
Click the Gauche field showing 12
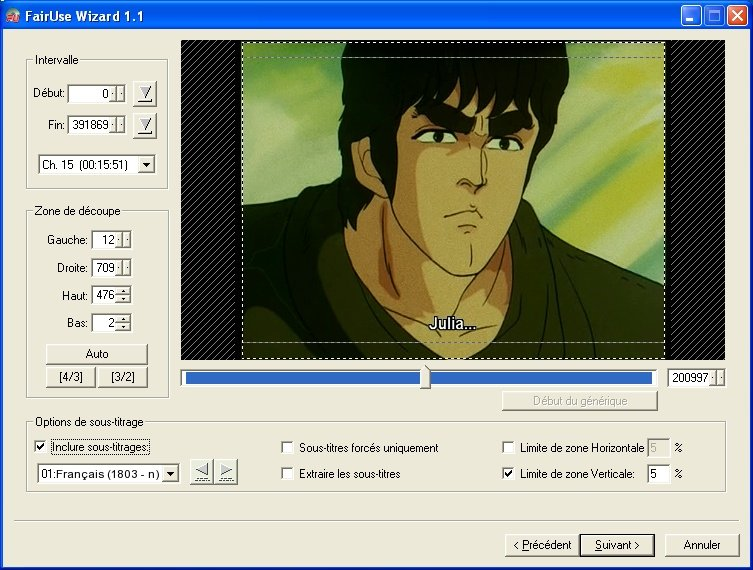pyautogui.click(x=105, y=240)
